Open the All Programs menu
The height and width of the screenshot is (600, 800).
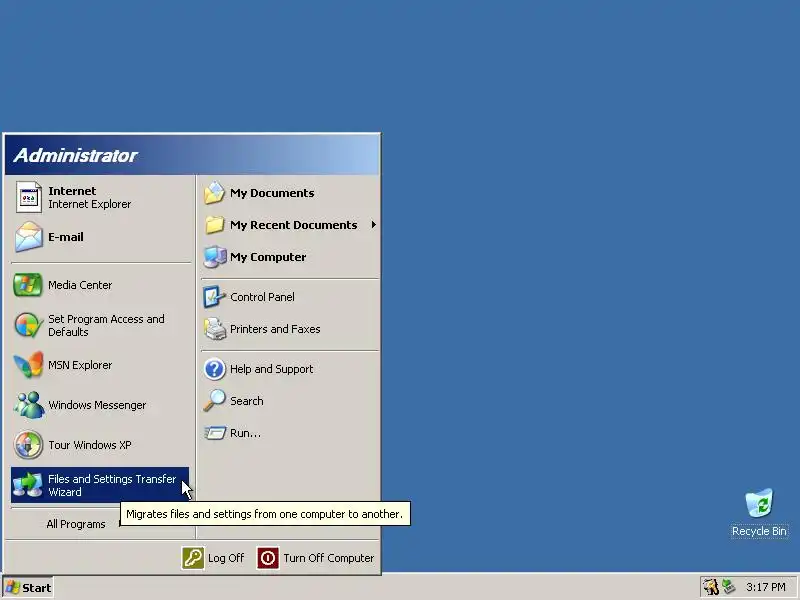[x=76, y=524]
